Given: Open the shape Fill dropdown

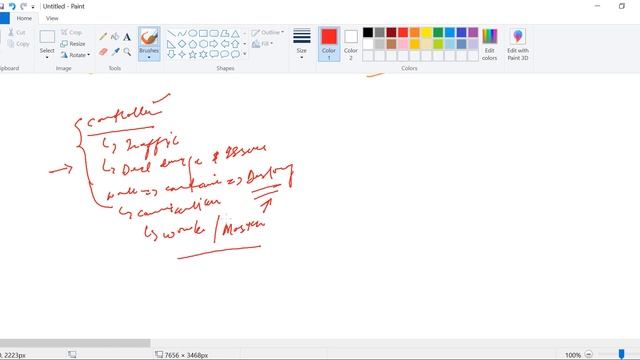Looking at the screenshot, I should (262, 44).
